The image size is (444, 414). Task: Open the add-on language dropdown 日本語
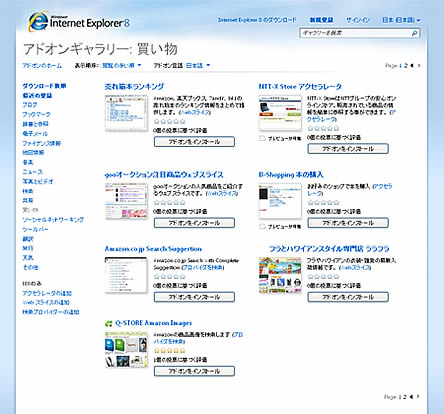[x=198, y=66]
